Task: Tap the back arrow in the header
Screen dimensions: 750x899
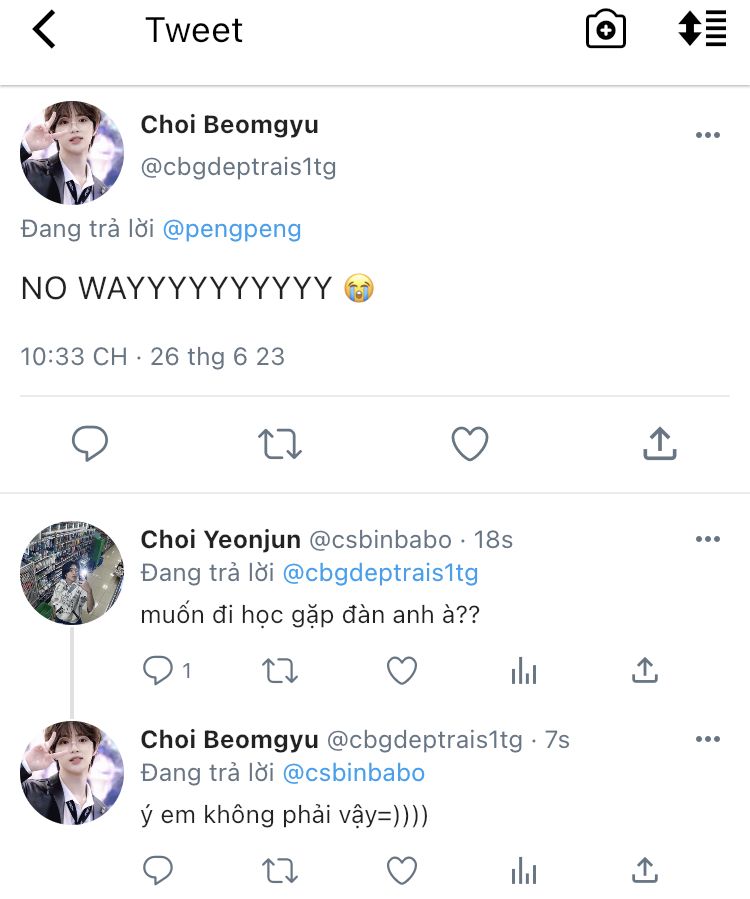Action: [44, 31]
